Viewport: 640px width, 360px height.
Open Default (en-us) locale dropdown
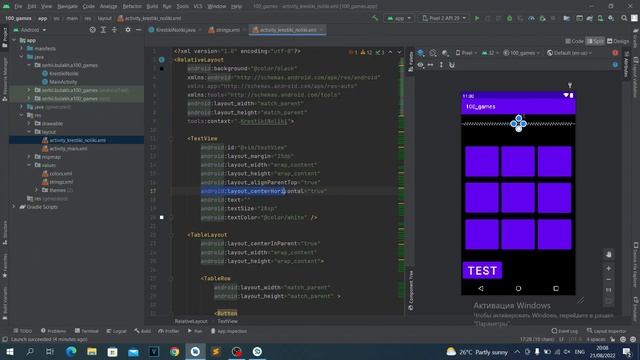pyautogui.click(x=569, y=53)
